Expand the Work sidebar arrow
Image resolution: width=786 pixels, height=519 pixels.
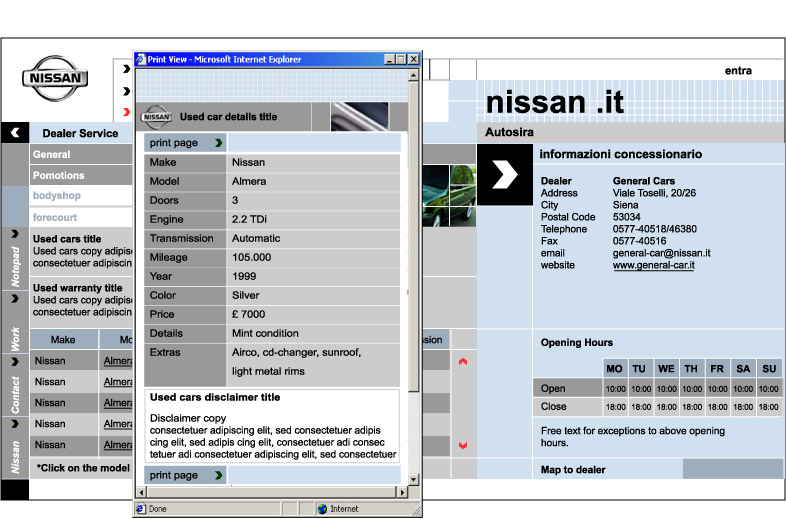[x=15, y=298]
